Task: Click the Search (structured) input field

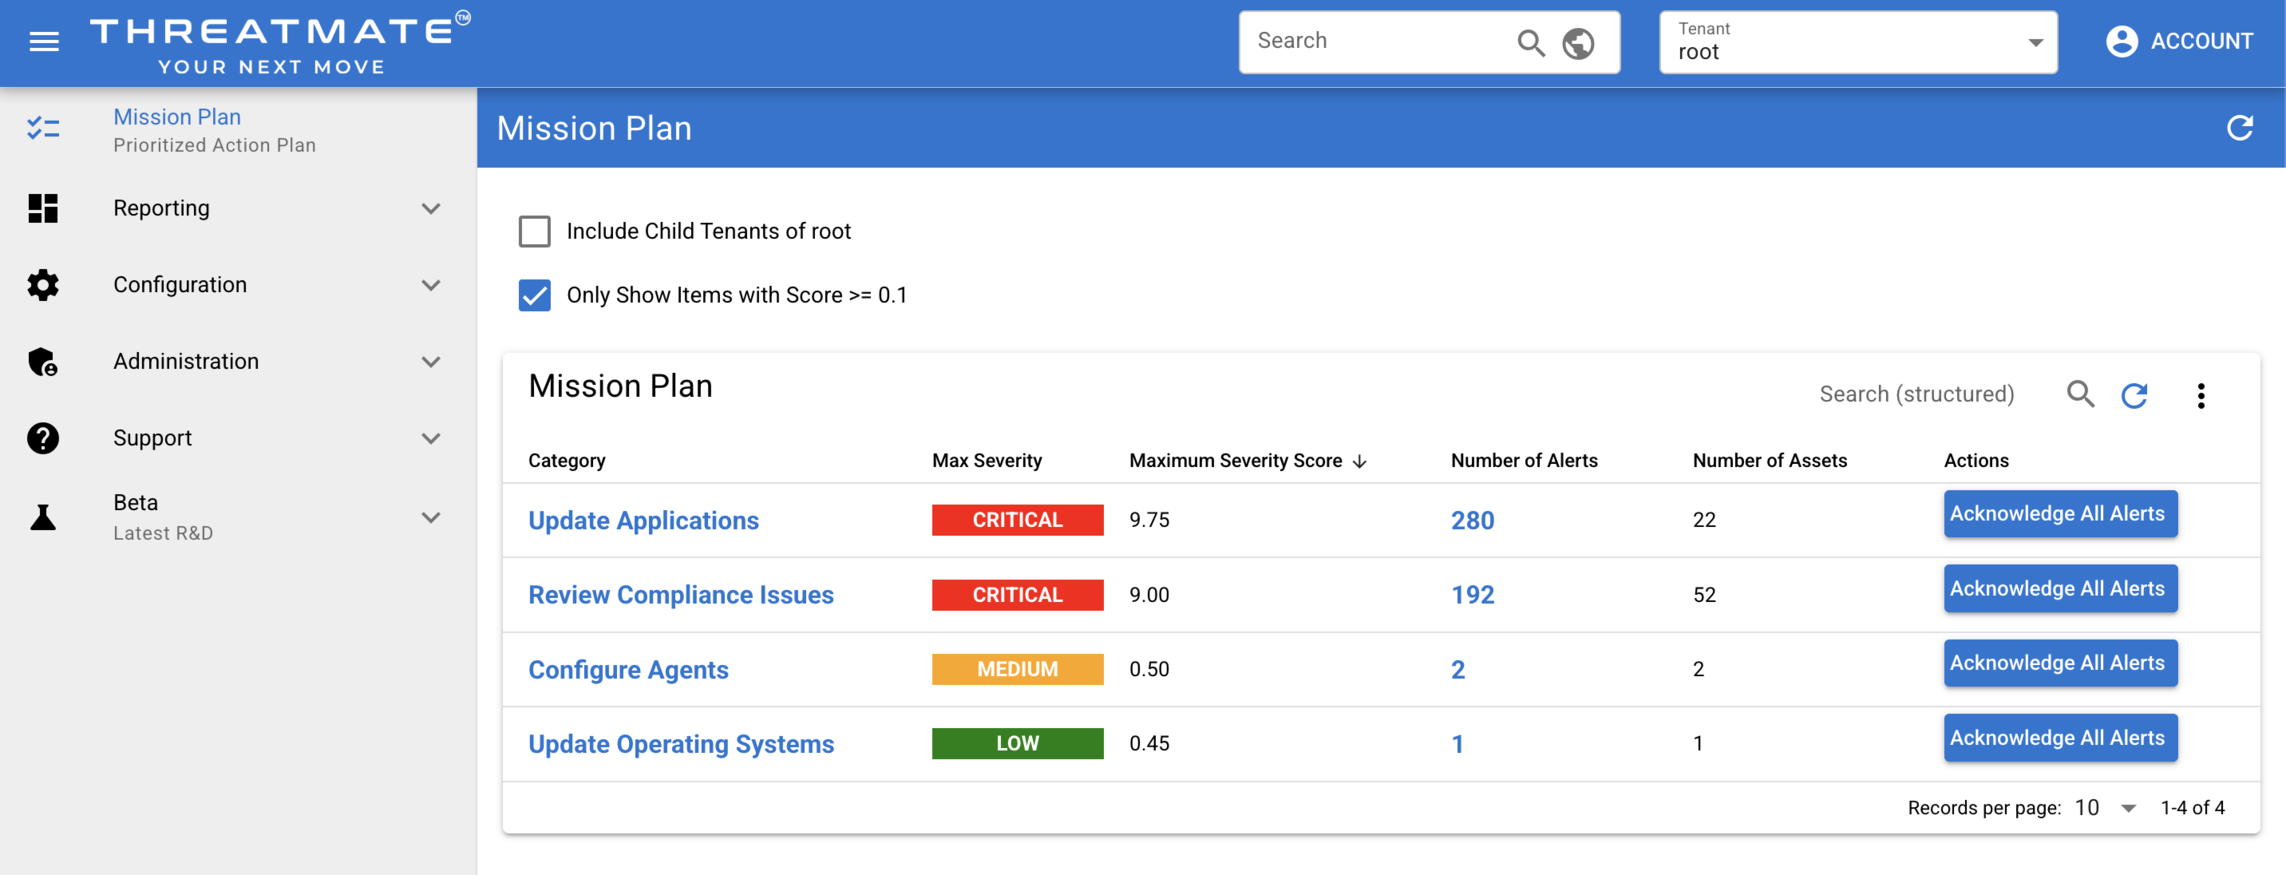Action: [x=1915, y=395]
